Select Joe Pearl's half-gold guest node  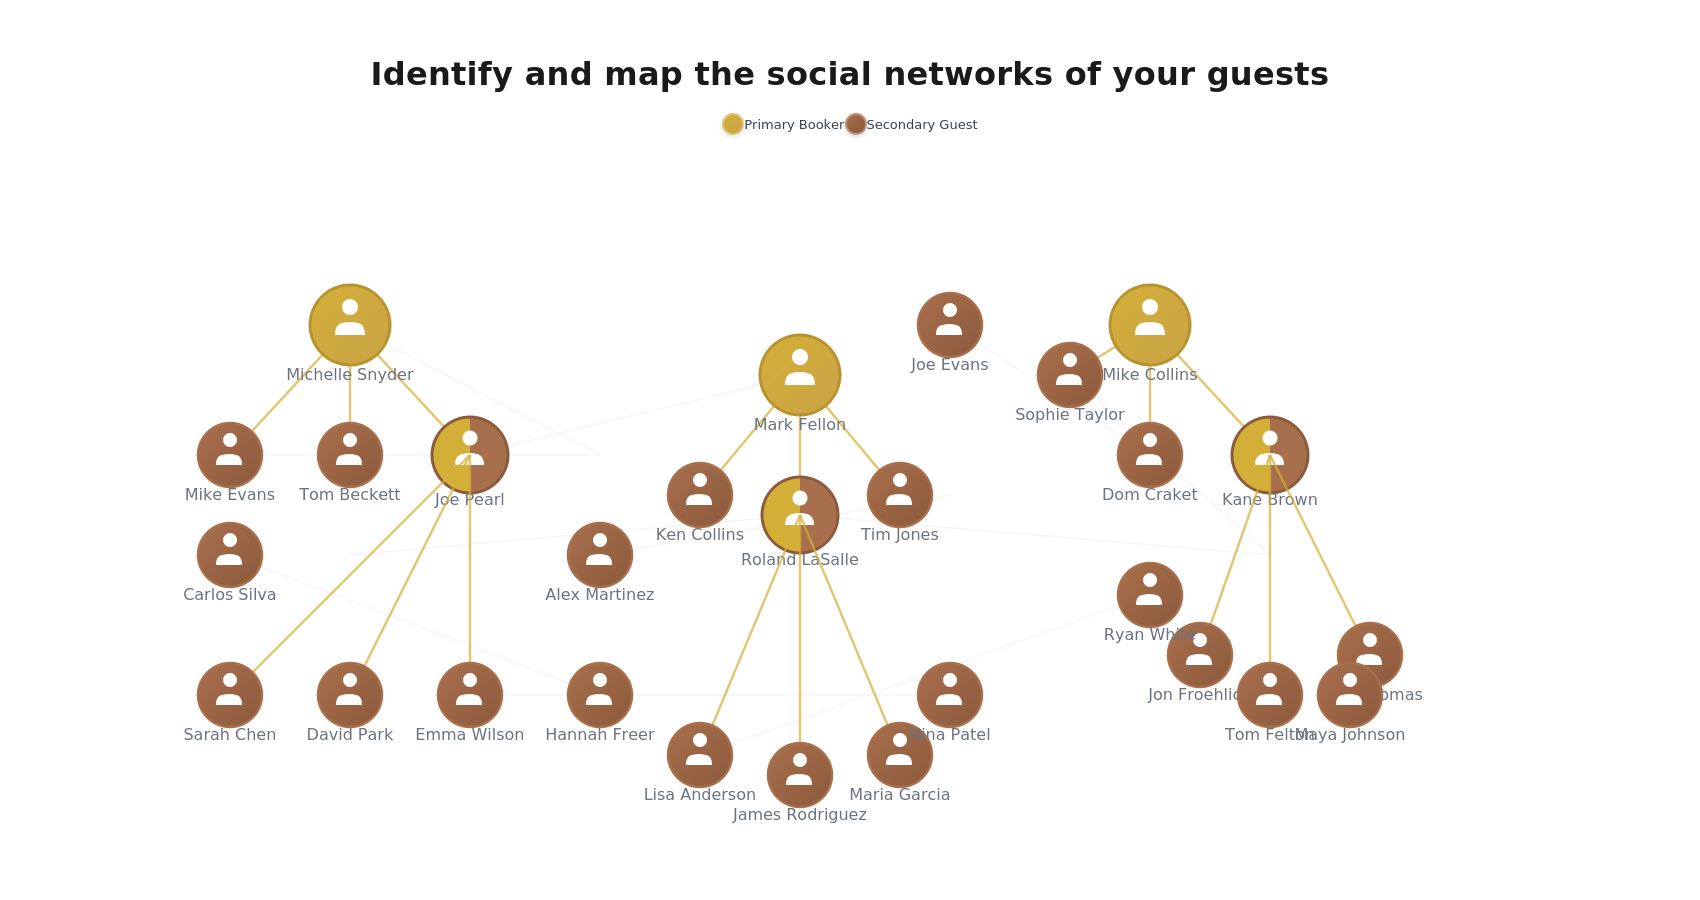click(x=470, y=455)
